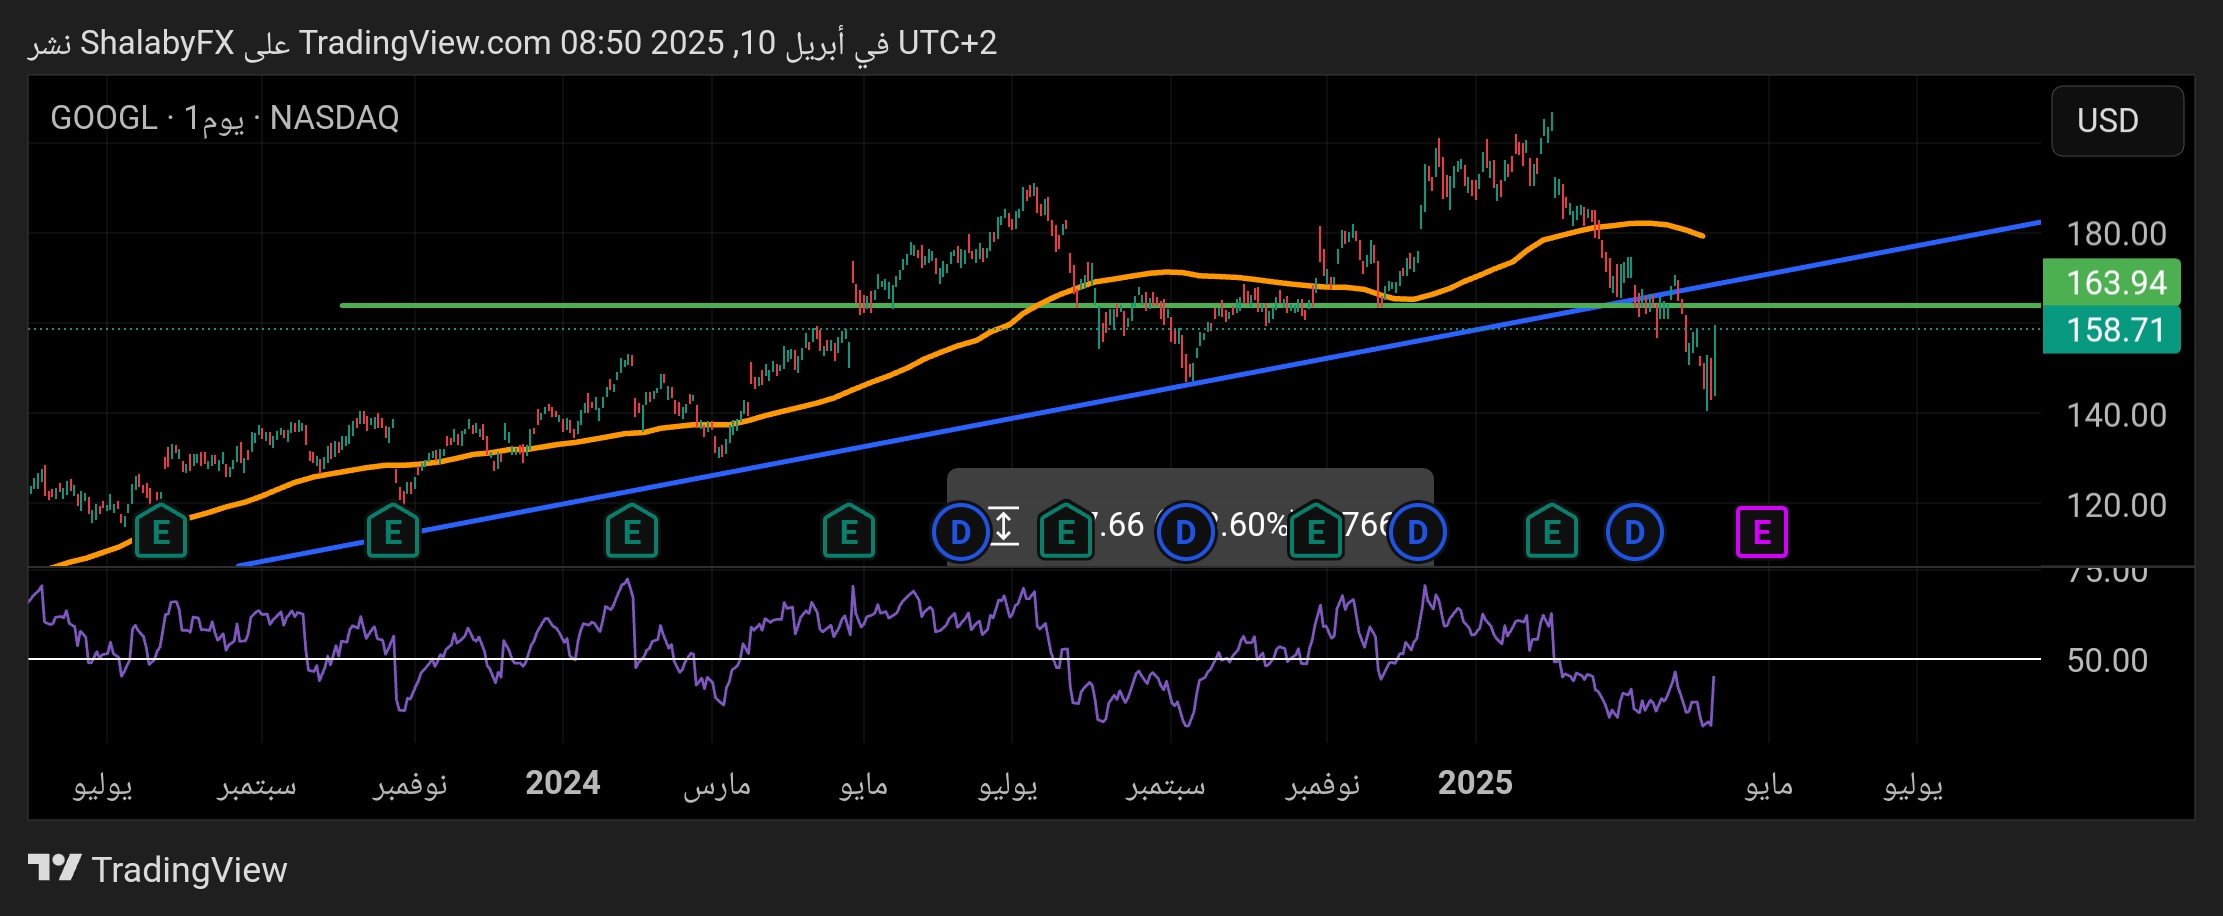The image size is (2223, 916).
Task: Click the 2025 year label on the time axis
Action: coord(1475,783)
